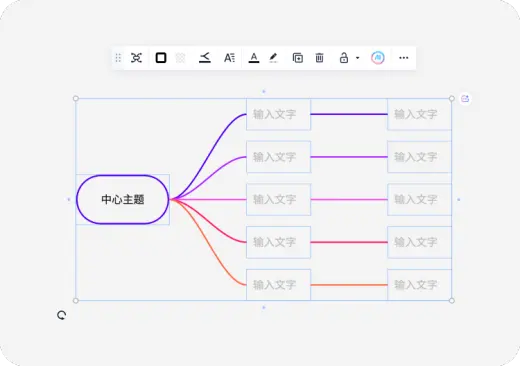Open the transparent fill color swatch

click(180, 58)
